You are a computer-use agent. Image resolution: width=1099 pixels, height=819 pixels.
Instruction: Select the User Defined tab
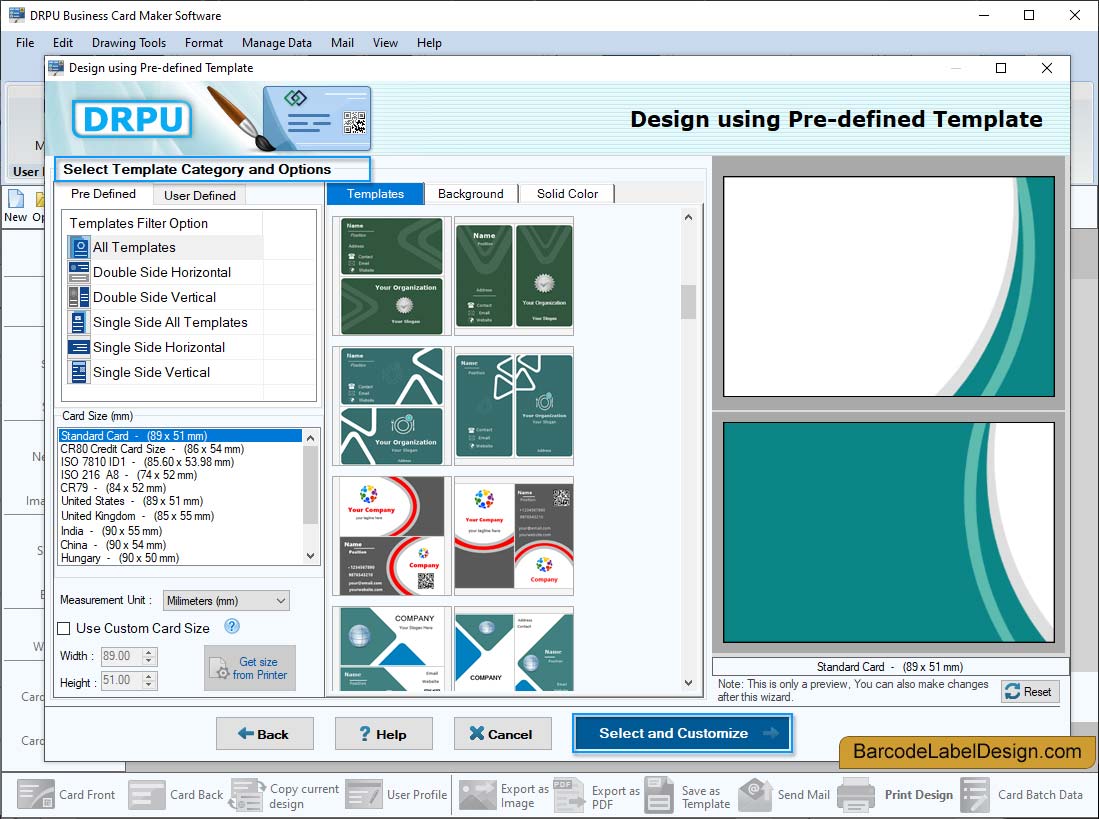(x=200, y=195)
